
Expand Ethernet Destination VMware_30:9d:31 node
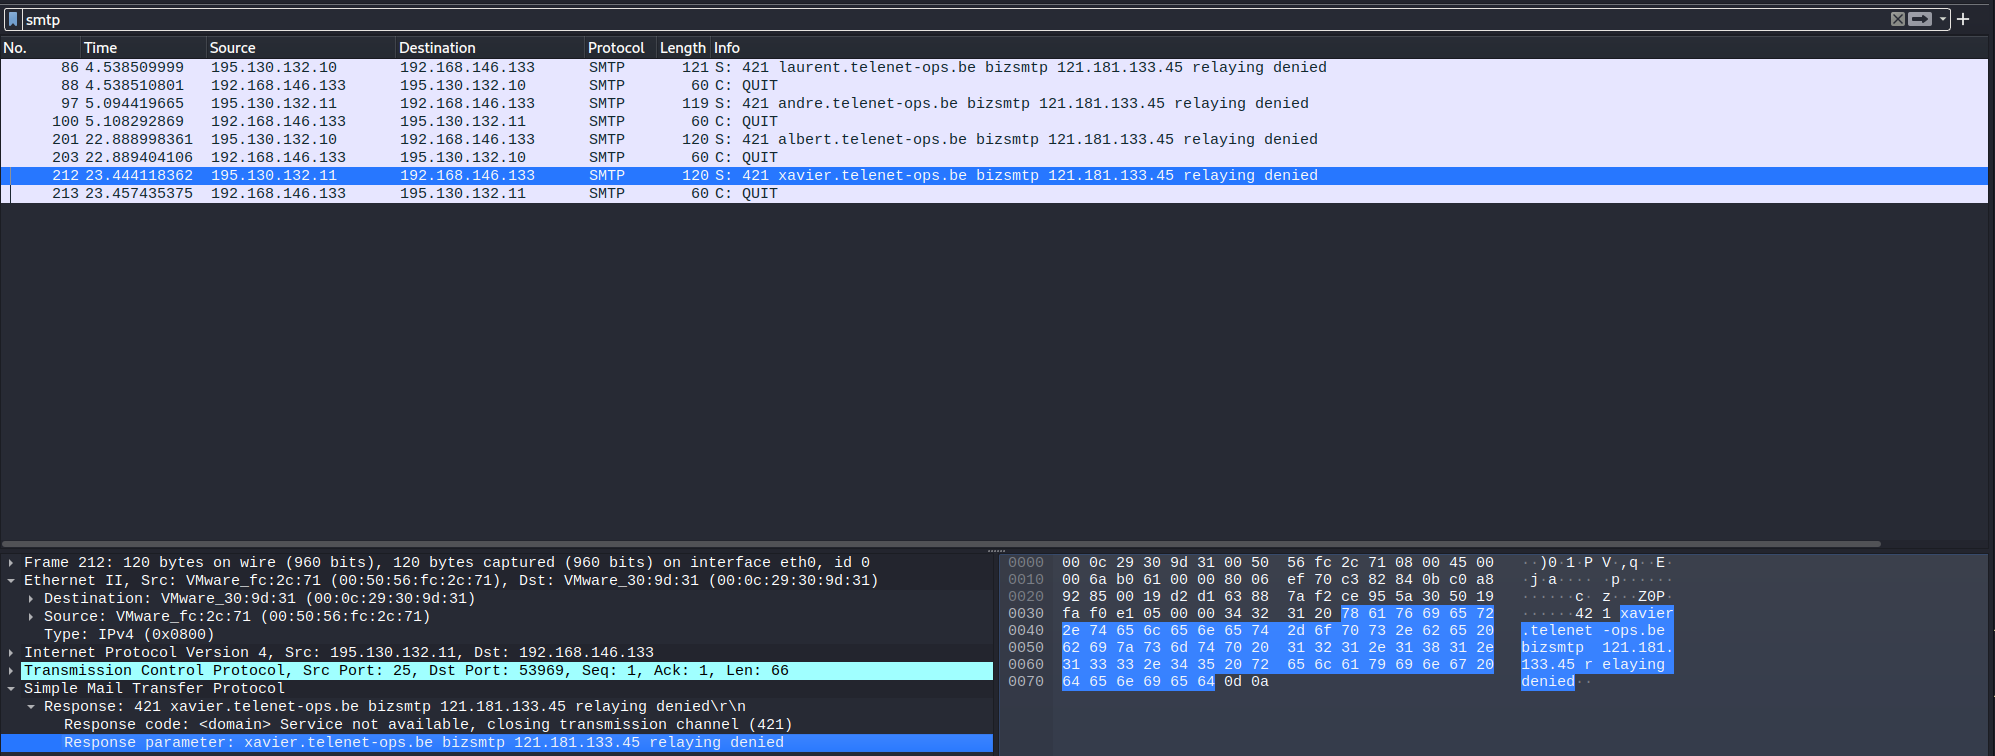pos(31,599)
